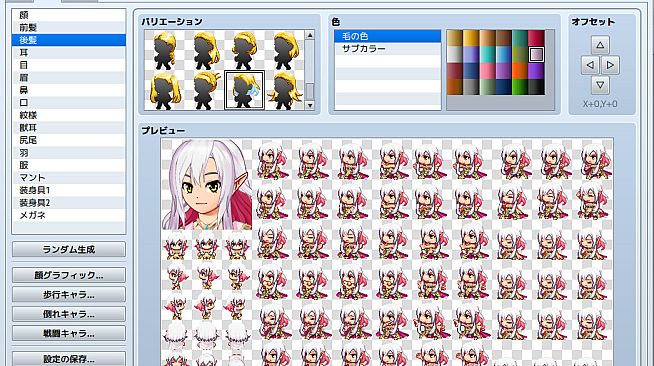Nudge the offset upward with the up arrow
This screenshot has width=654, height=366.
600,45
